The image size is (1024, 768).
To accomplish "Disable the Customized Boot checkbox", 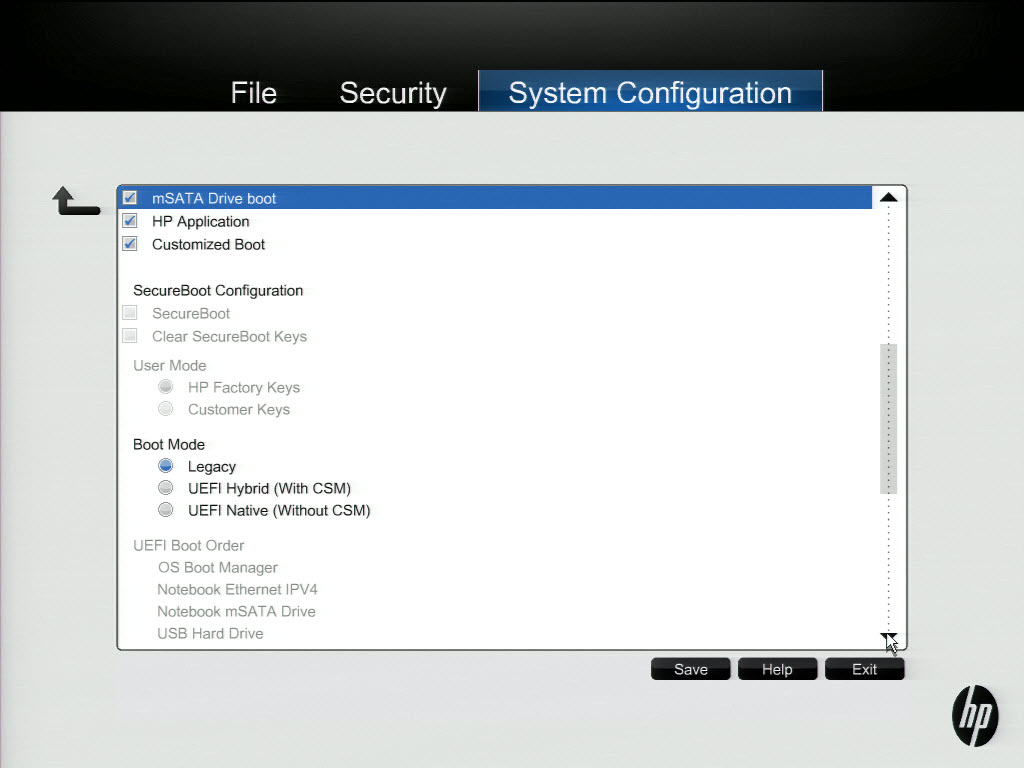I will point(130,244).
